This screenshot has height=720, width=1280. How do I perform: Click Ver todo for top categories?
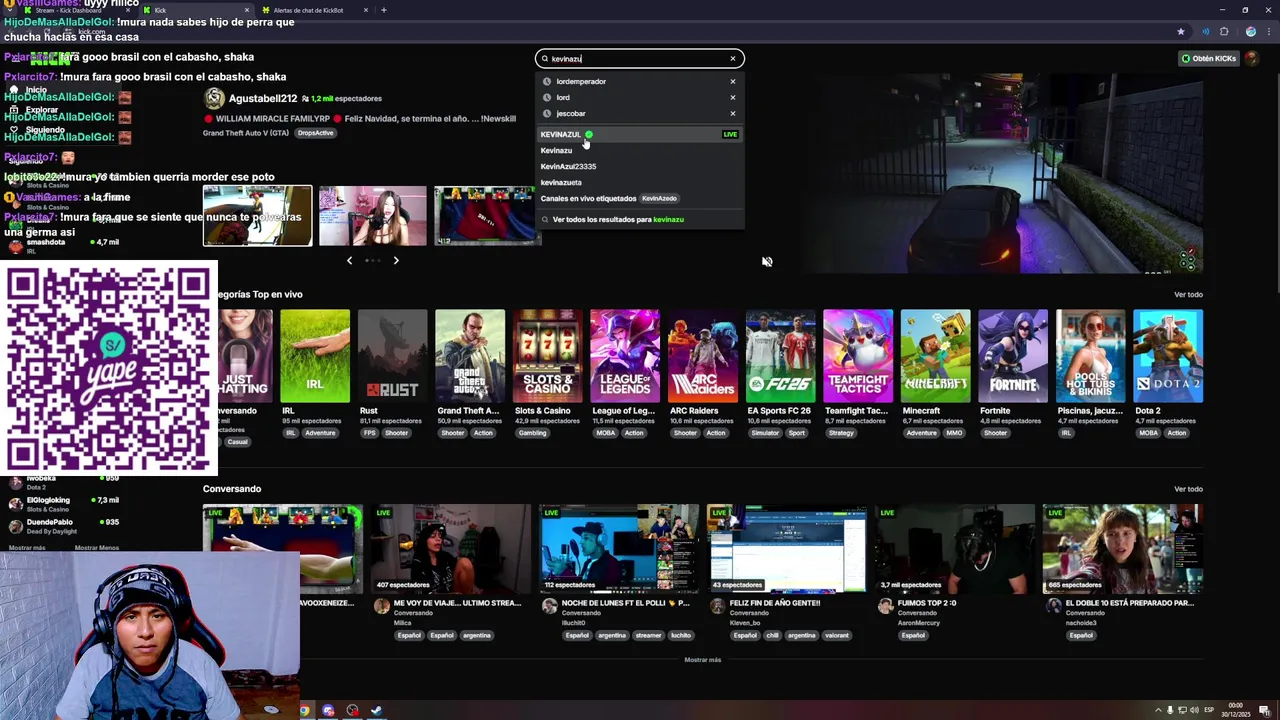[x=1188, y=294]
